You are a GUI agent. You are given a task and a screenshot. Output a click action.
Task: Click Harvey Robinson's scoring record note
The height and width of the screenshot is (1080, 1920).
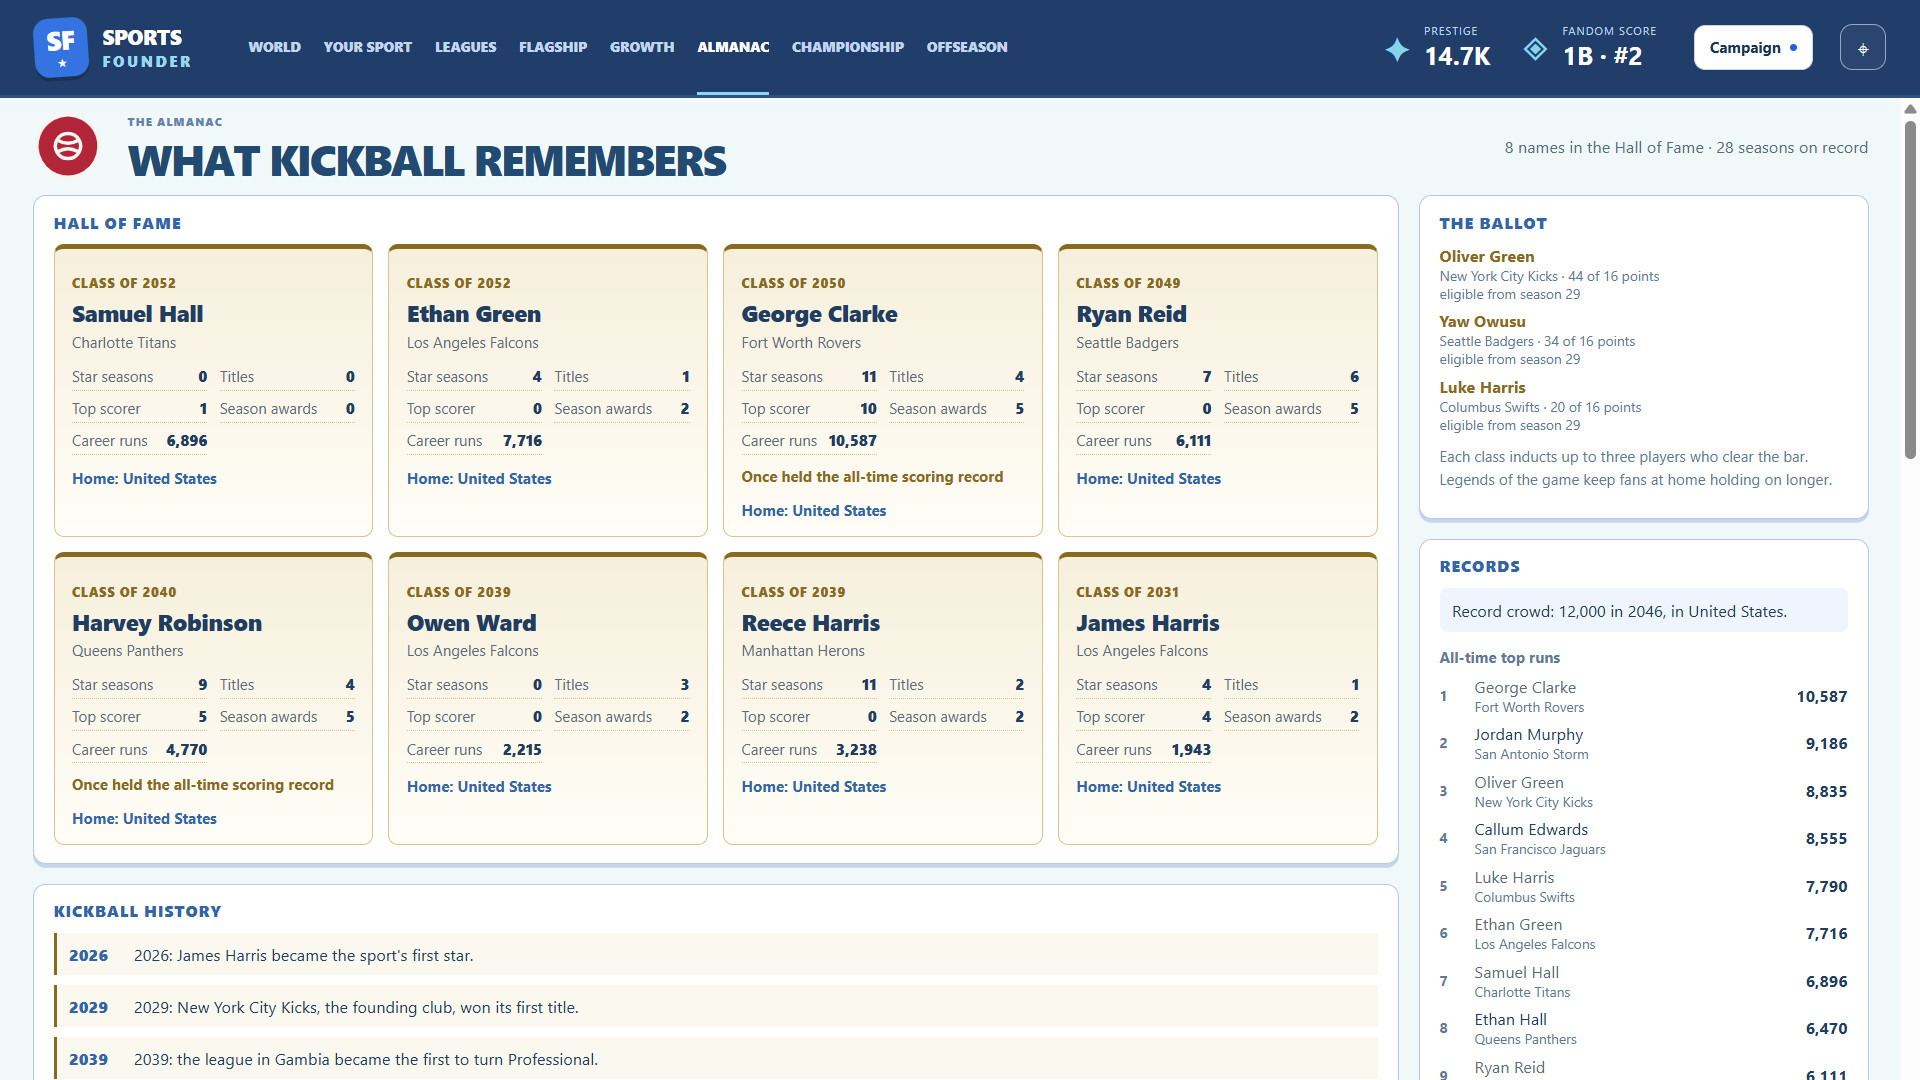[x=203, y=785]
